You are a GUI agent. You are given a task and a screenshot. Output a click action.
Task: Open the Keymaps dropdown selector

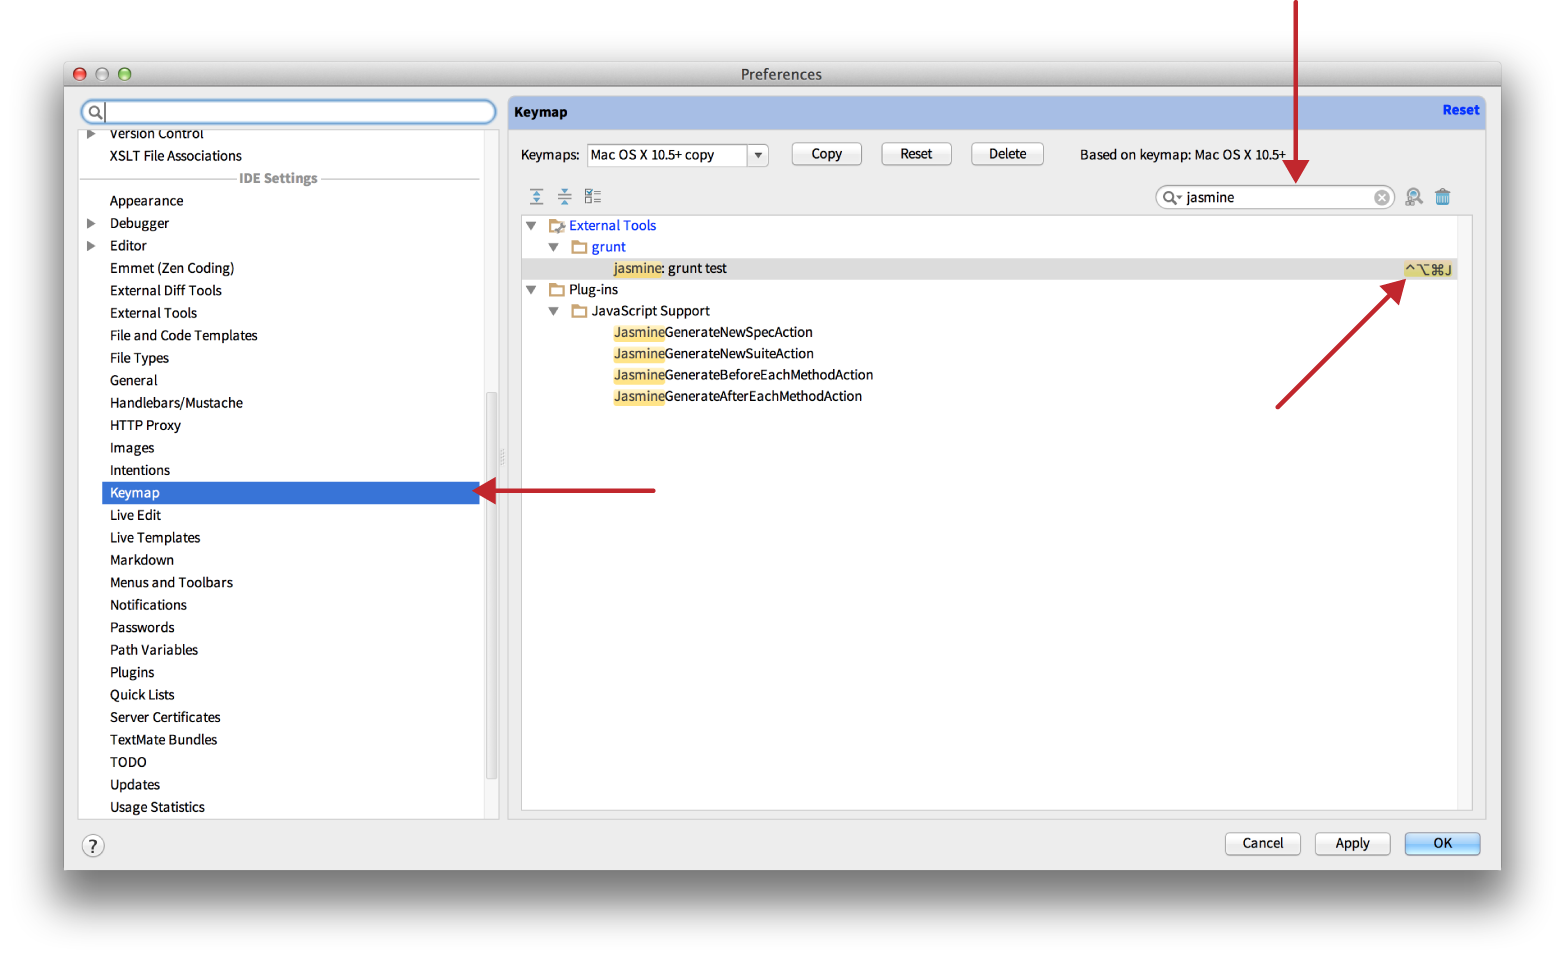(x=757, y=155)
